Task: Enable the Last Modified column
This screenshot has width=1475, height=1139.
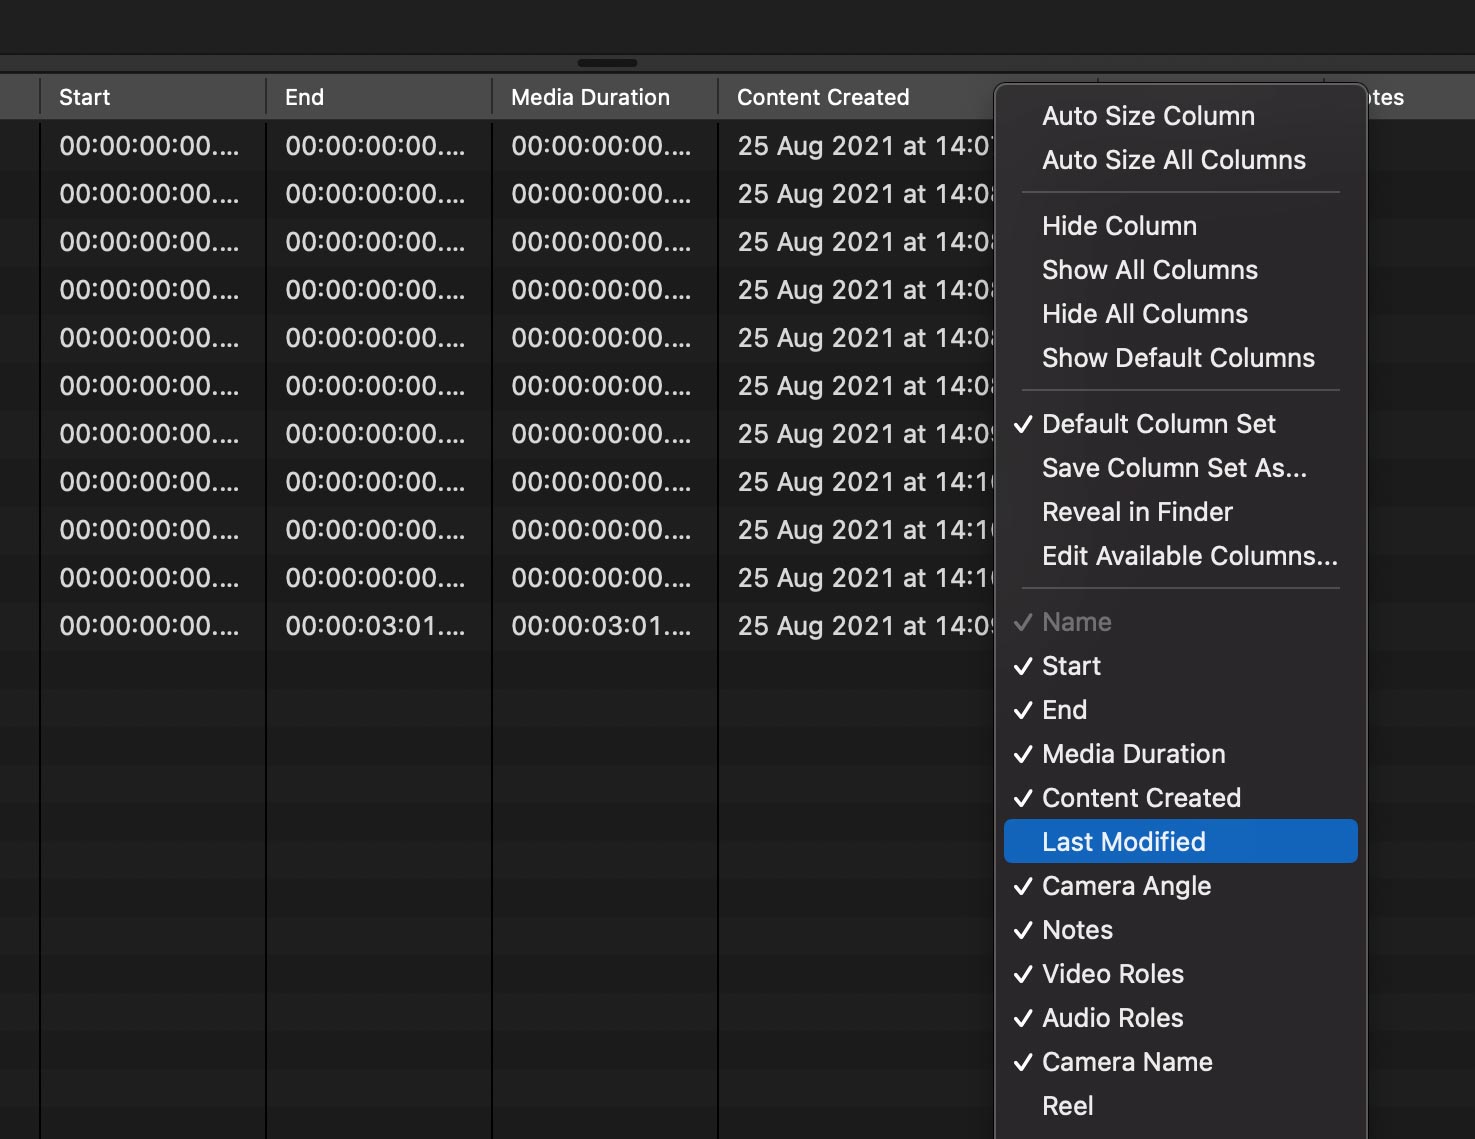Action: click(1180, 842)
